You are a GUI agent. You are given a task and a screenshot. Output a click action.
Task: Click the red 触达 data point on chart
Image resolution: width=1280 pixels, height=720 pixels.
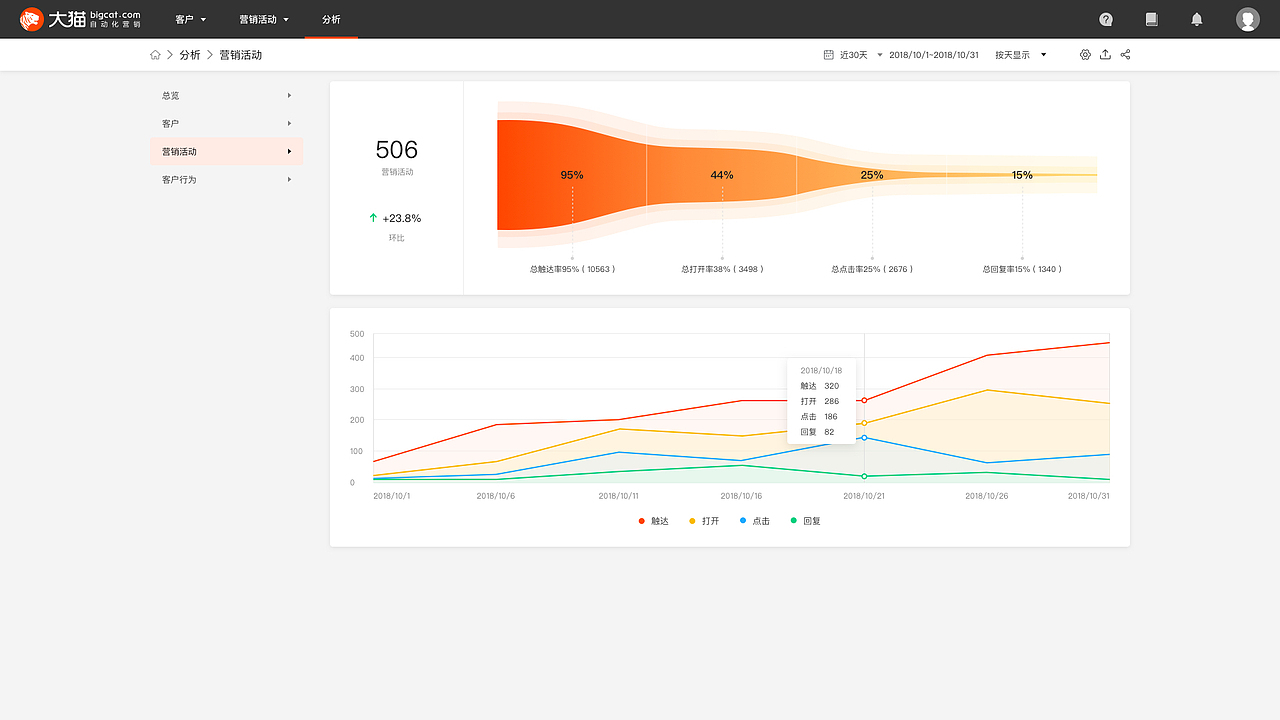tap(864, 401)
